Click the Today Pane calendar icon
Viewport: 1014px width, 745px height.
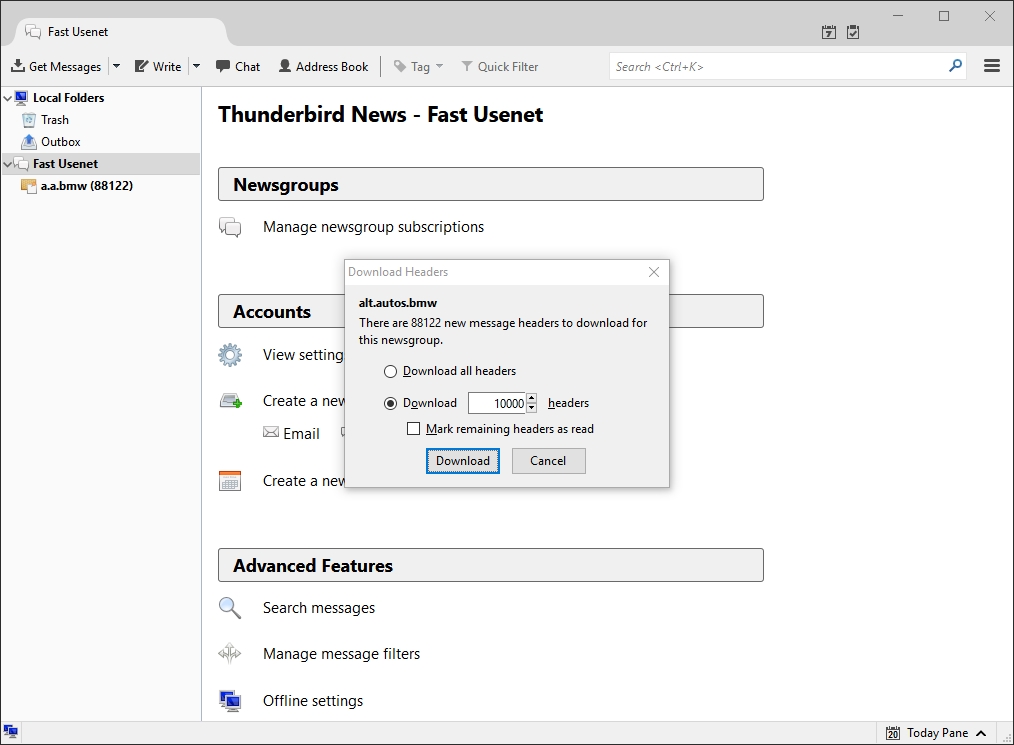pos(893,733)
